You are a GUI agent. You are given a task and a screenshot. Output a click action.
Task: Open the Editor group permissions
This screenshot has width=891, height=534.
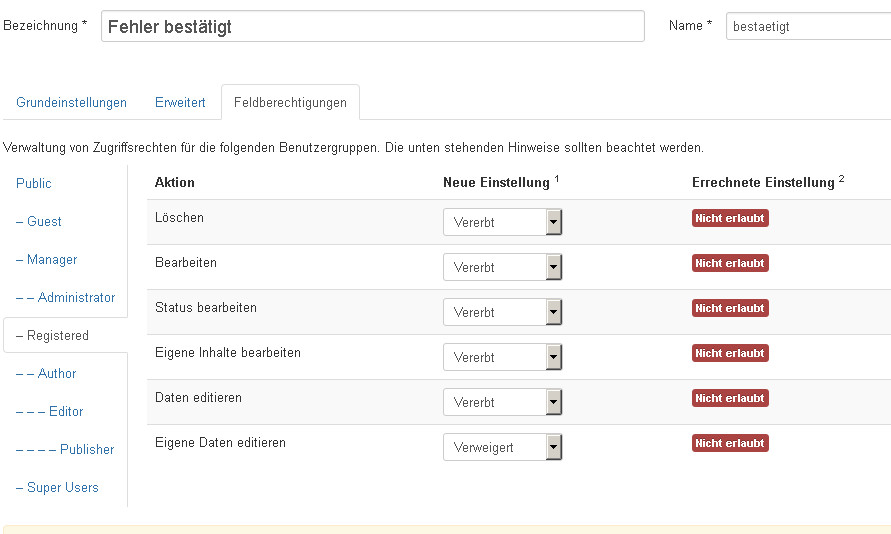point(50,412)
